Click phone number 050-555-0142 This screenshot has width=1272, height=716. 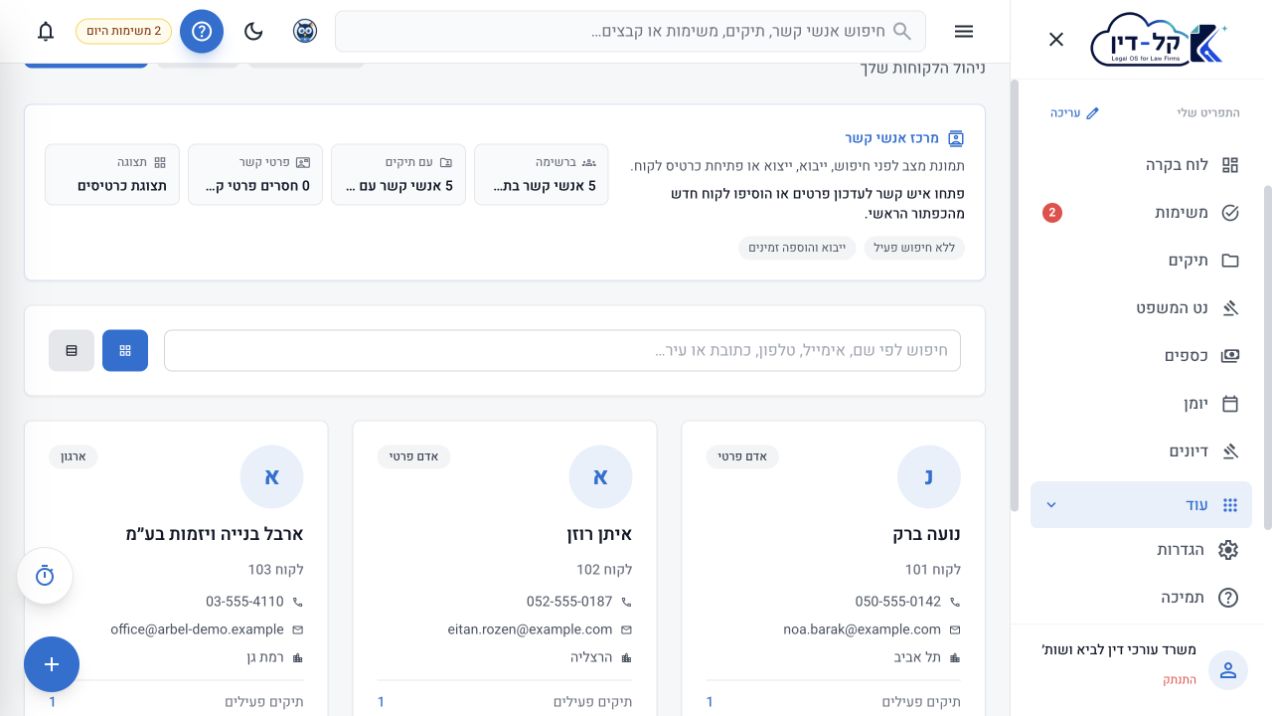click(898, 602)
